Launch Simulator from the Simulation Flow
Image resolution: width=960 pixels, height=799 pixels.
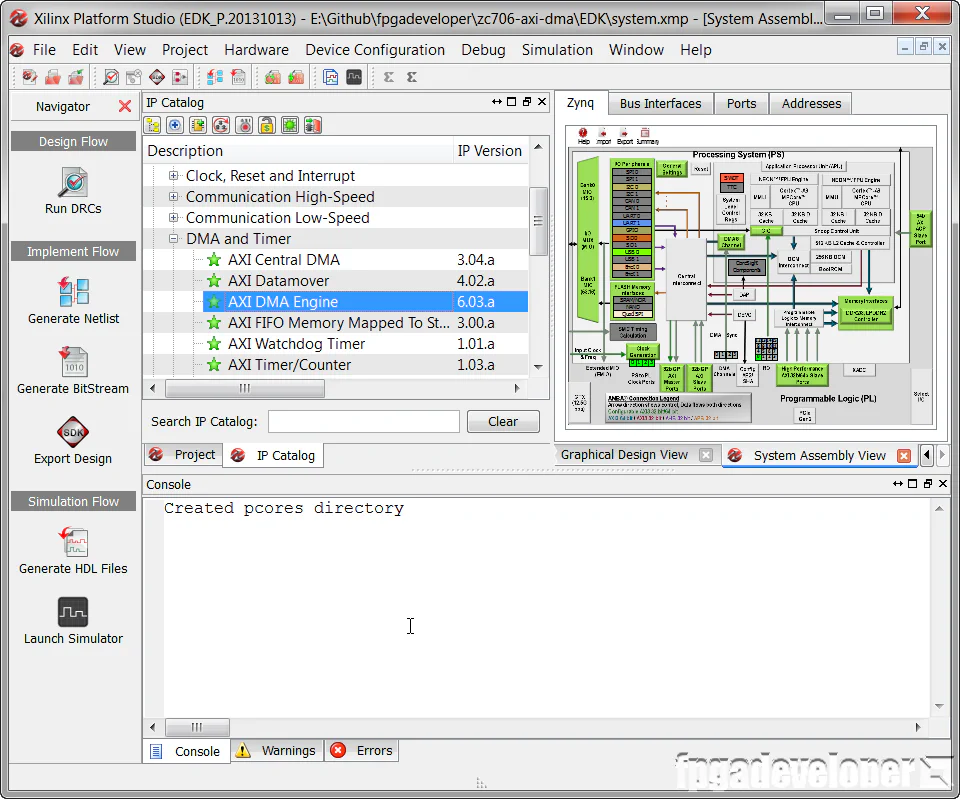(x=73, y=612)
